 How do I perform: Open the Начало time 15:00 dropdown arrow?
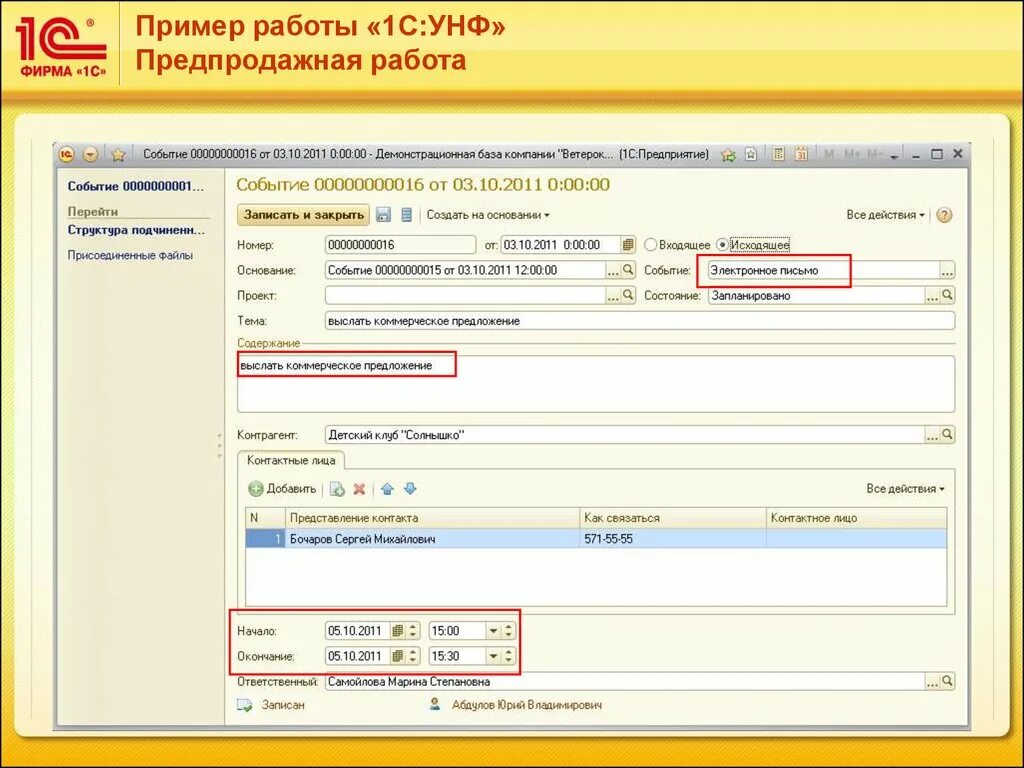tap(494, 631)
